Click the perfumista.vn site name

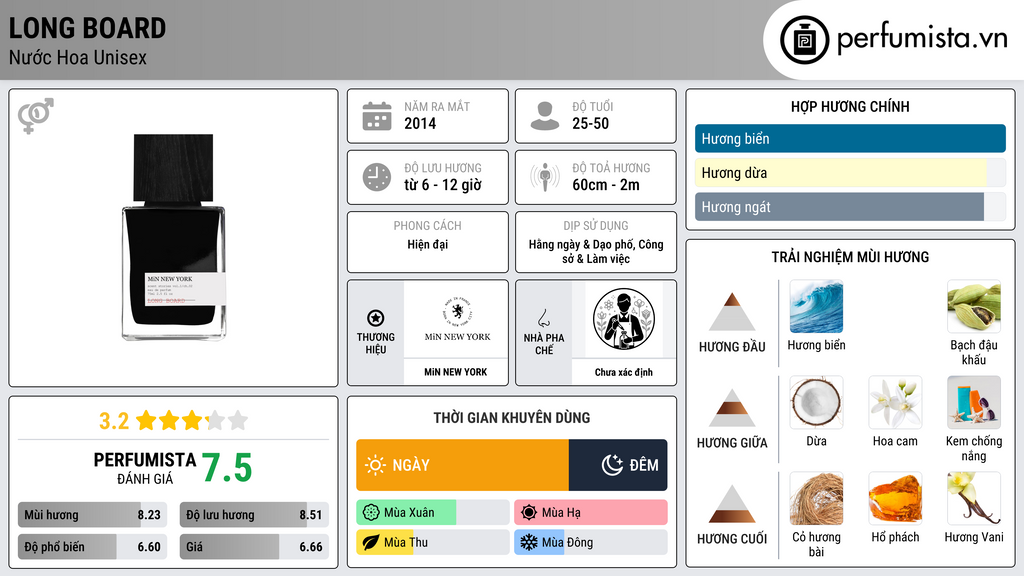coord(922,39)
